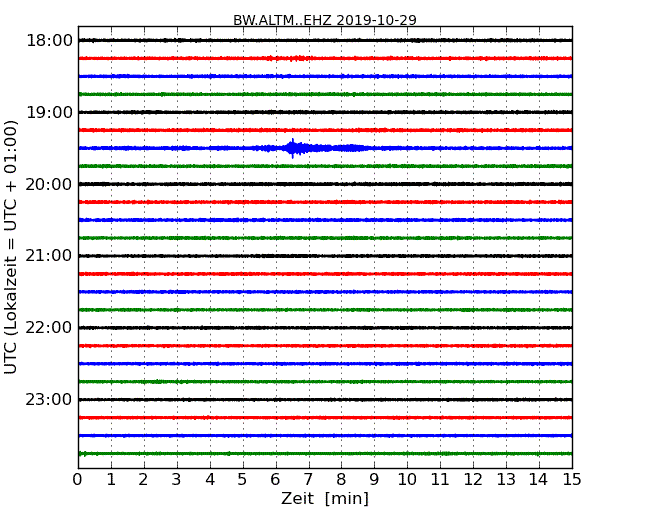
Task: Click the UTC Lokalzeit vertical axis label
Action: 11,247
